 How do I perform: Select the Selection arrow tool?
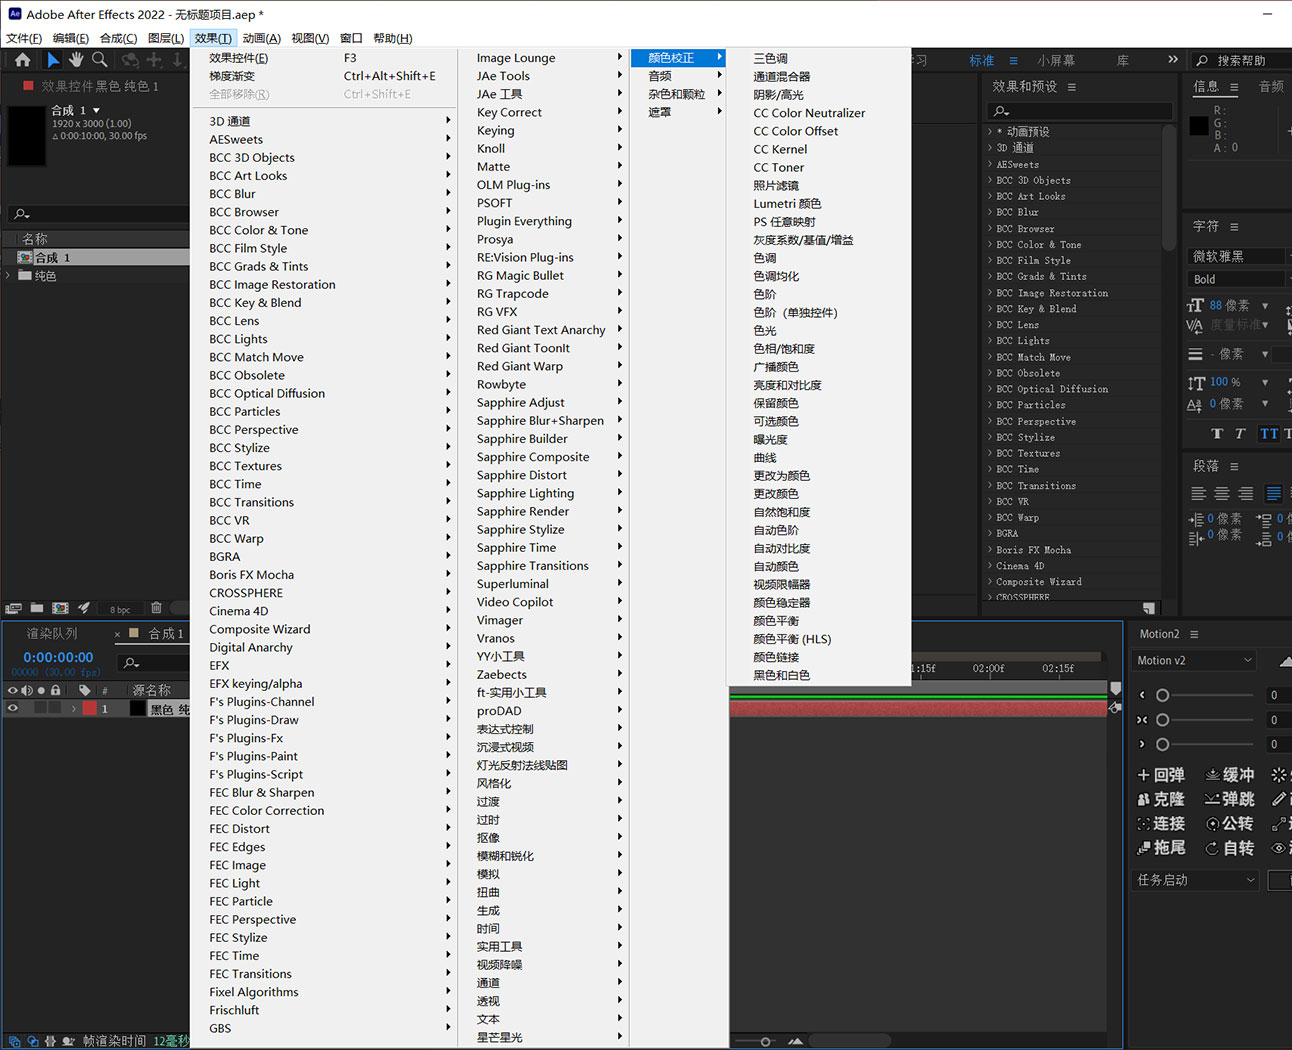[52, 60]
